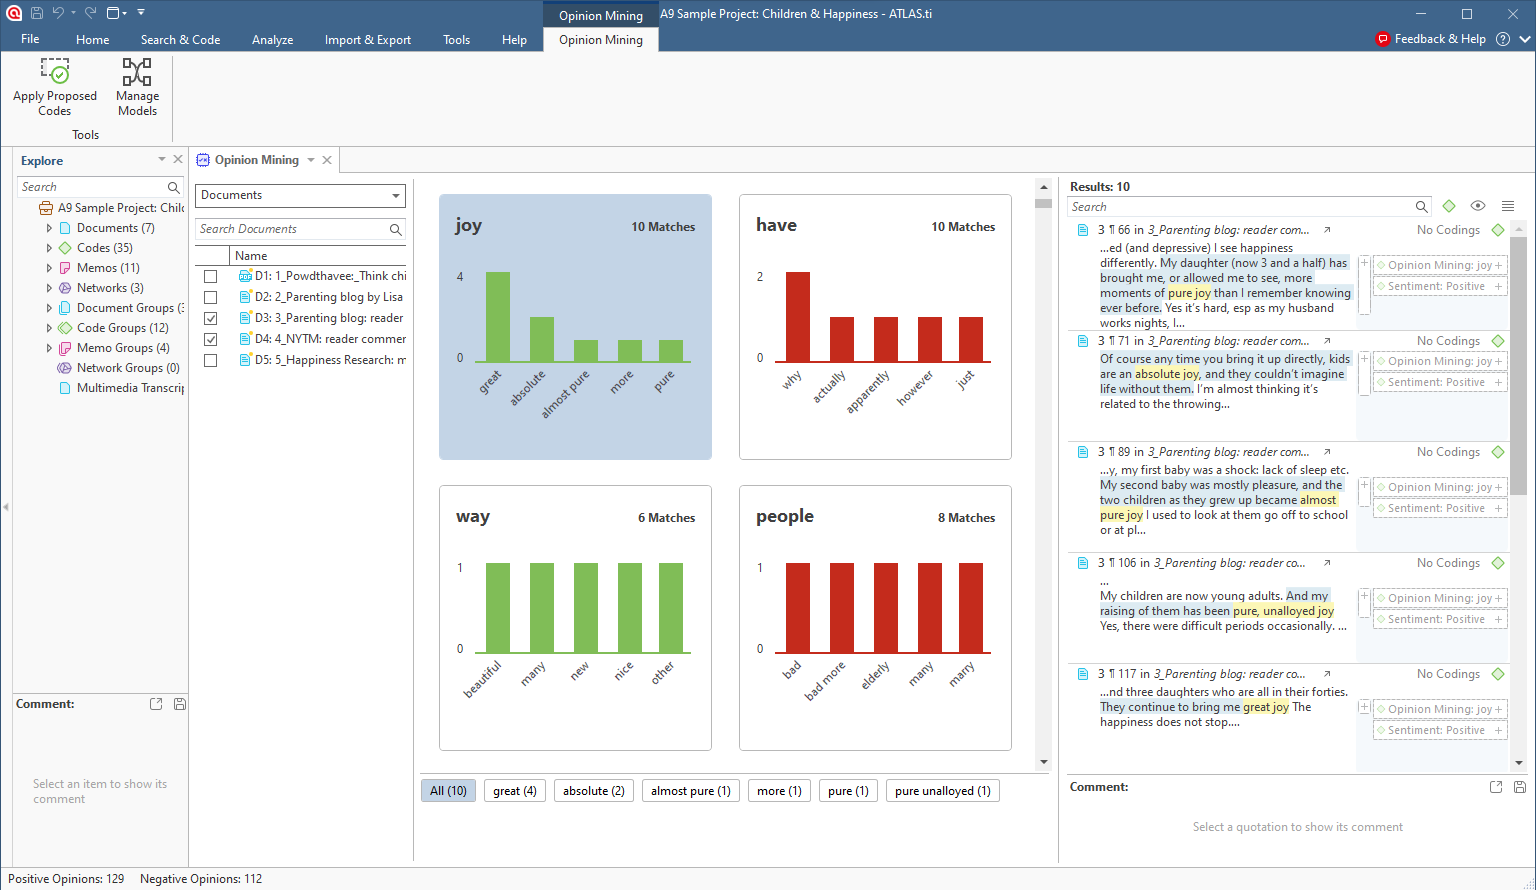The image size is (1536, 890).
Task: Click the eye icon above results list
Action: (x=1478, y=206)
